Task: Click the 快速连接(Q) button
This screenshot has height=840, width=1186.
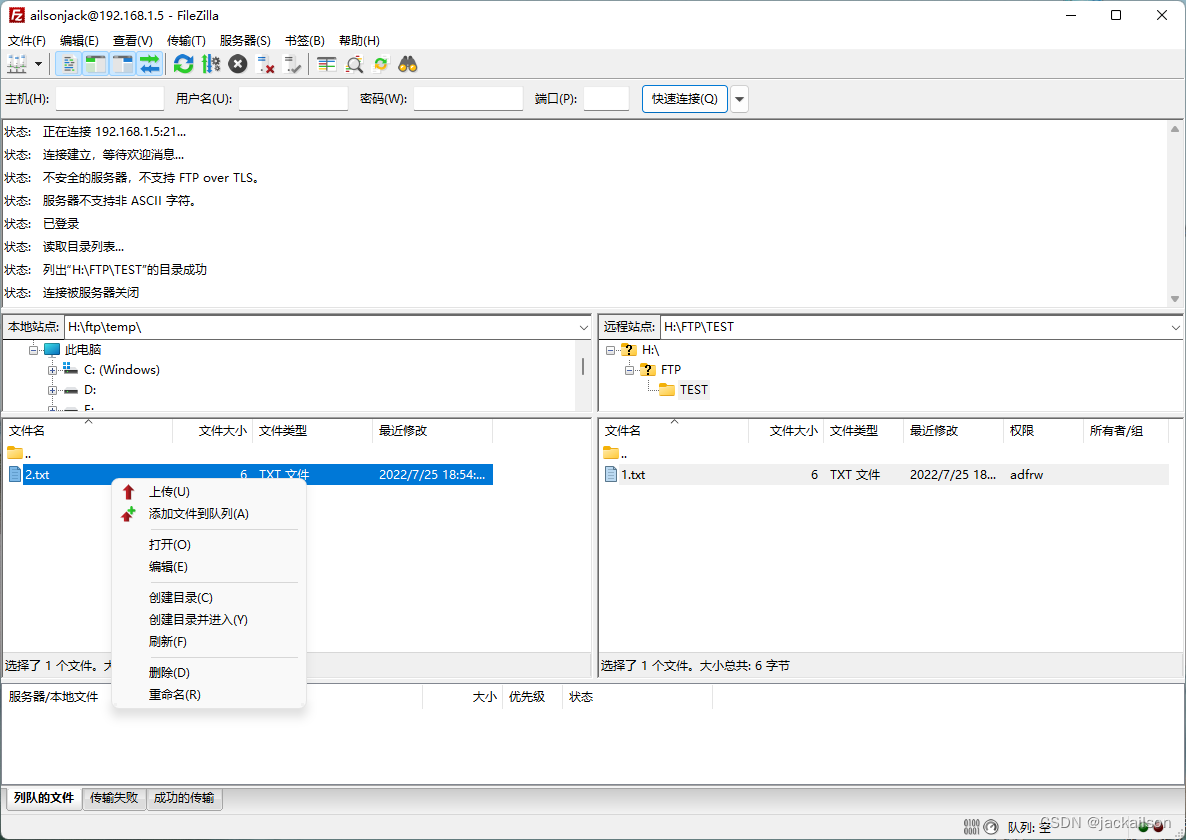Action: (685, 99)
